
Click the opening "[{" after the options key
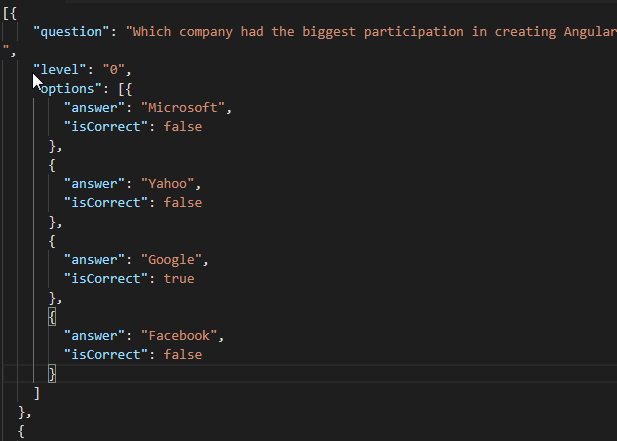[125, 89]
